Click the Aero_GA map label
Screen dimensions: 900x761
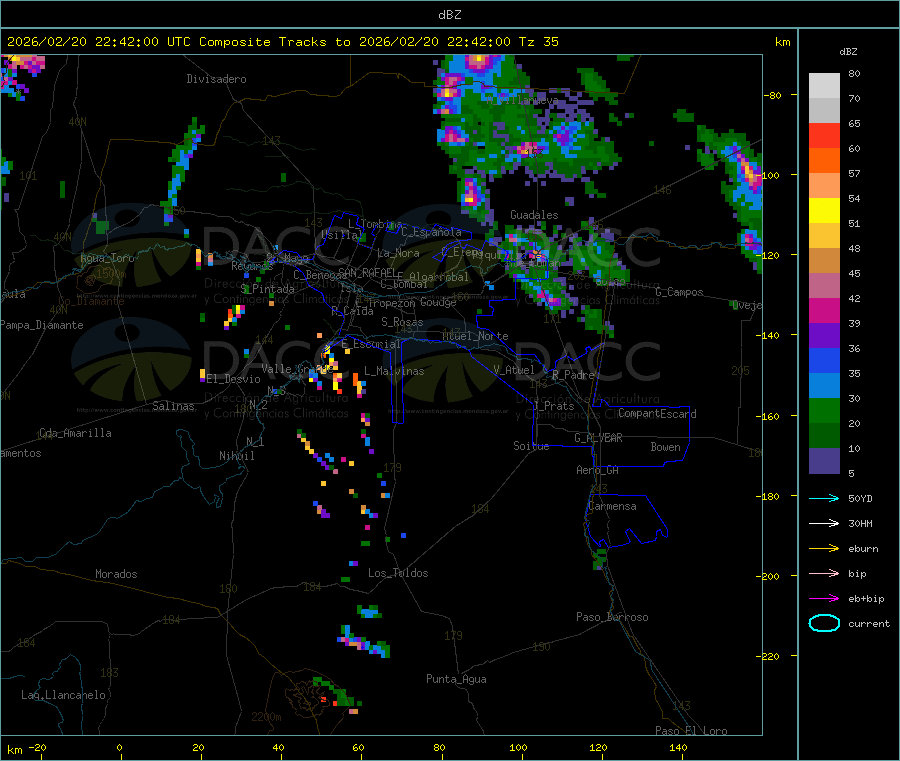pyautogui.click(x=598, y=470)
